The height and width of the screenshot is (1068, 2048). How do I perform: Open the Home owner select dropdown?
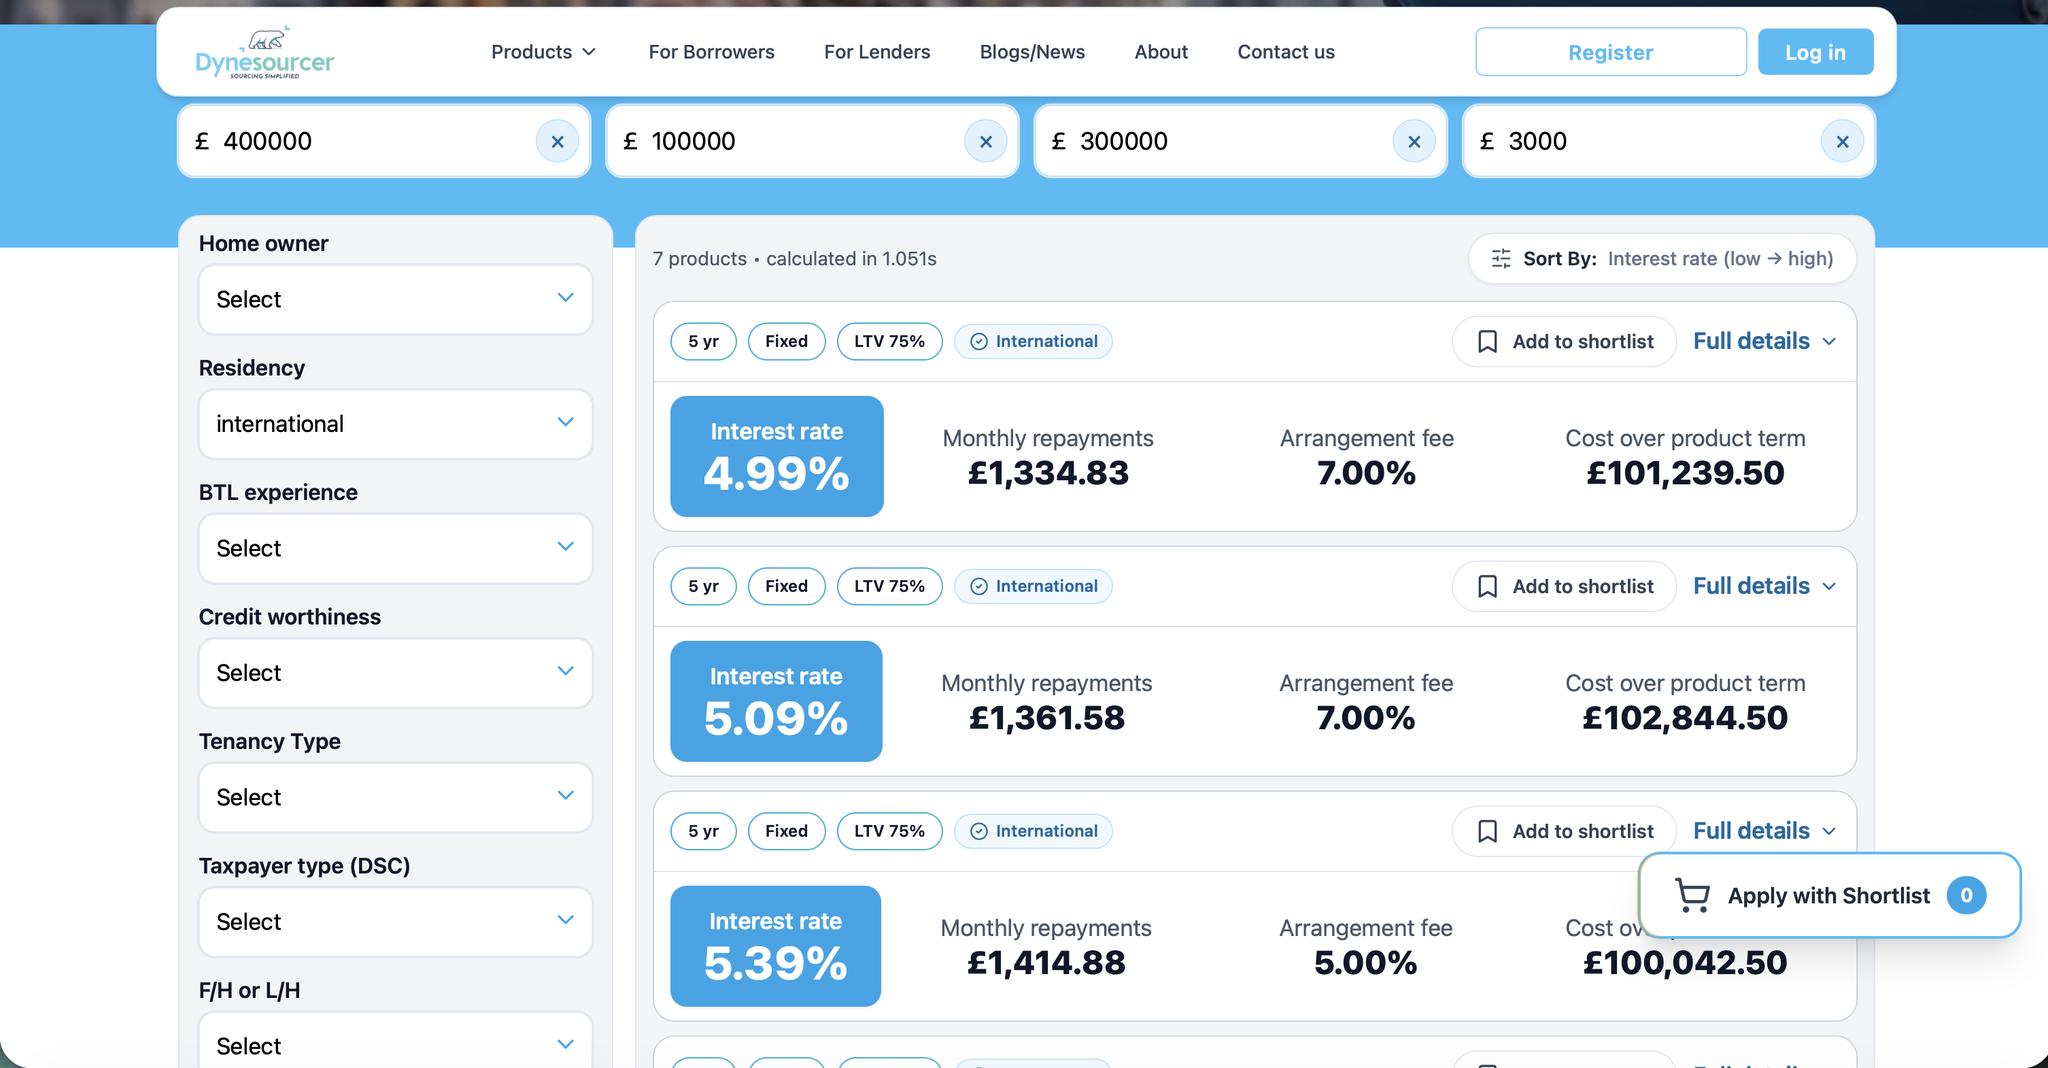(396, 299)
